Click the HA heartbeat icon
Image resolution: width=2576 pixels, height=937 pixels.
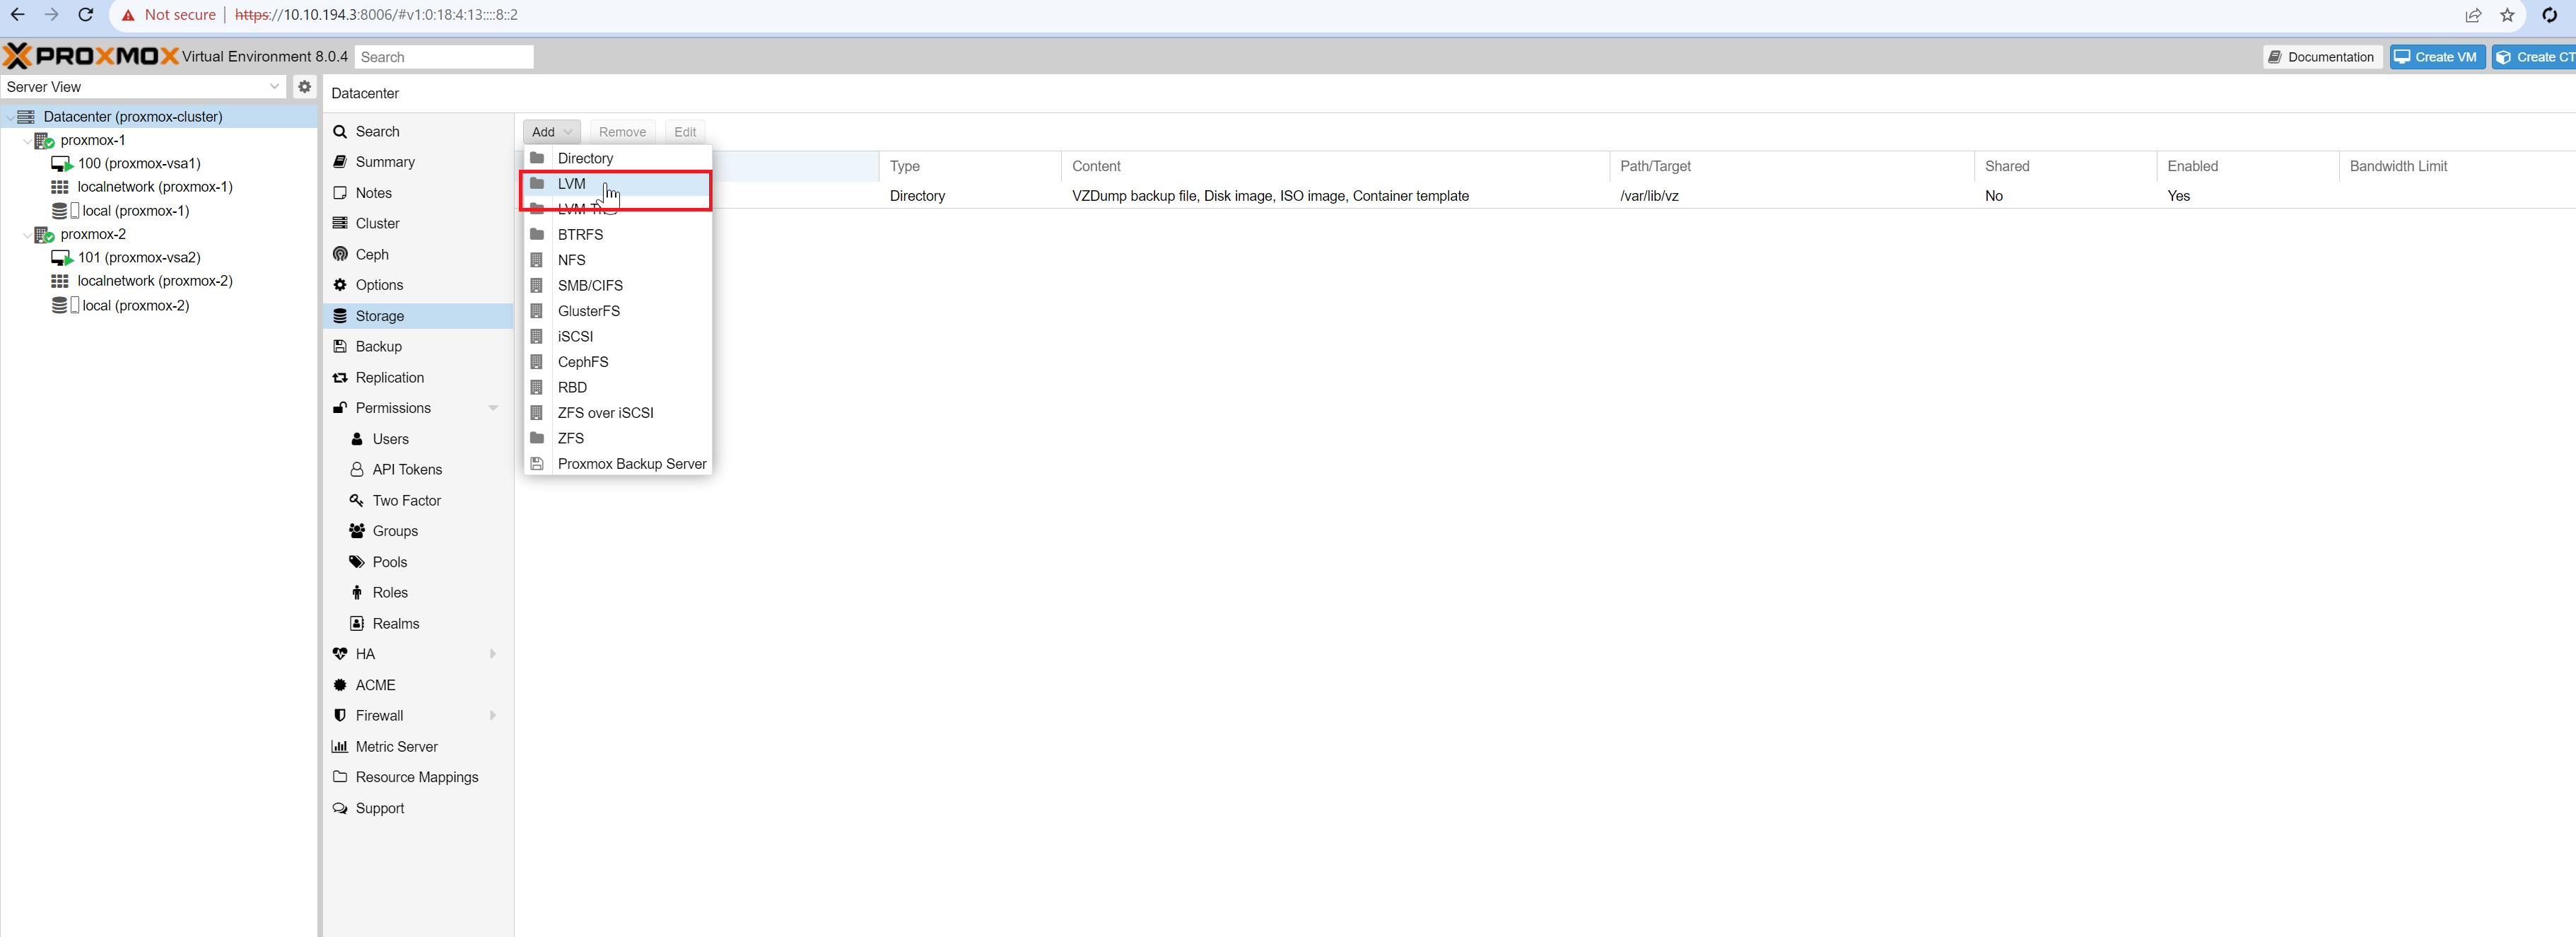[340, 654]
